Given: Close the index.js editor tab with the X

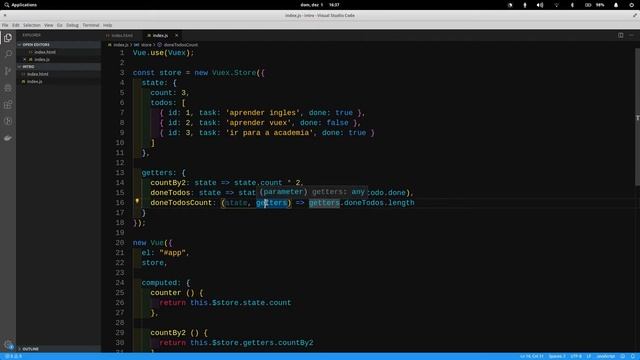Looking at the screenshot, I should (176, 36).
